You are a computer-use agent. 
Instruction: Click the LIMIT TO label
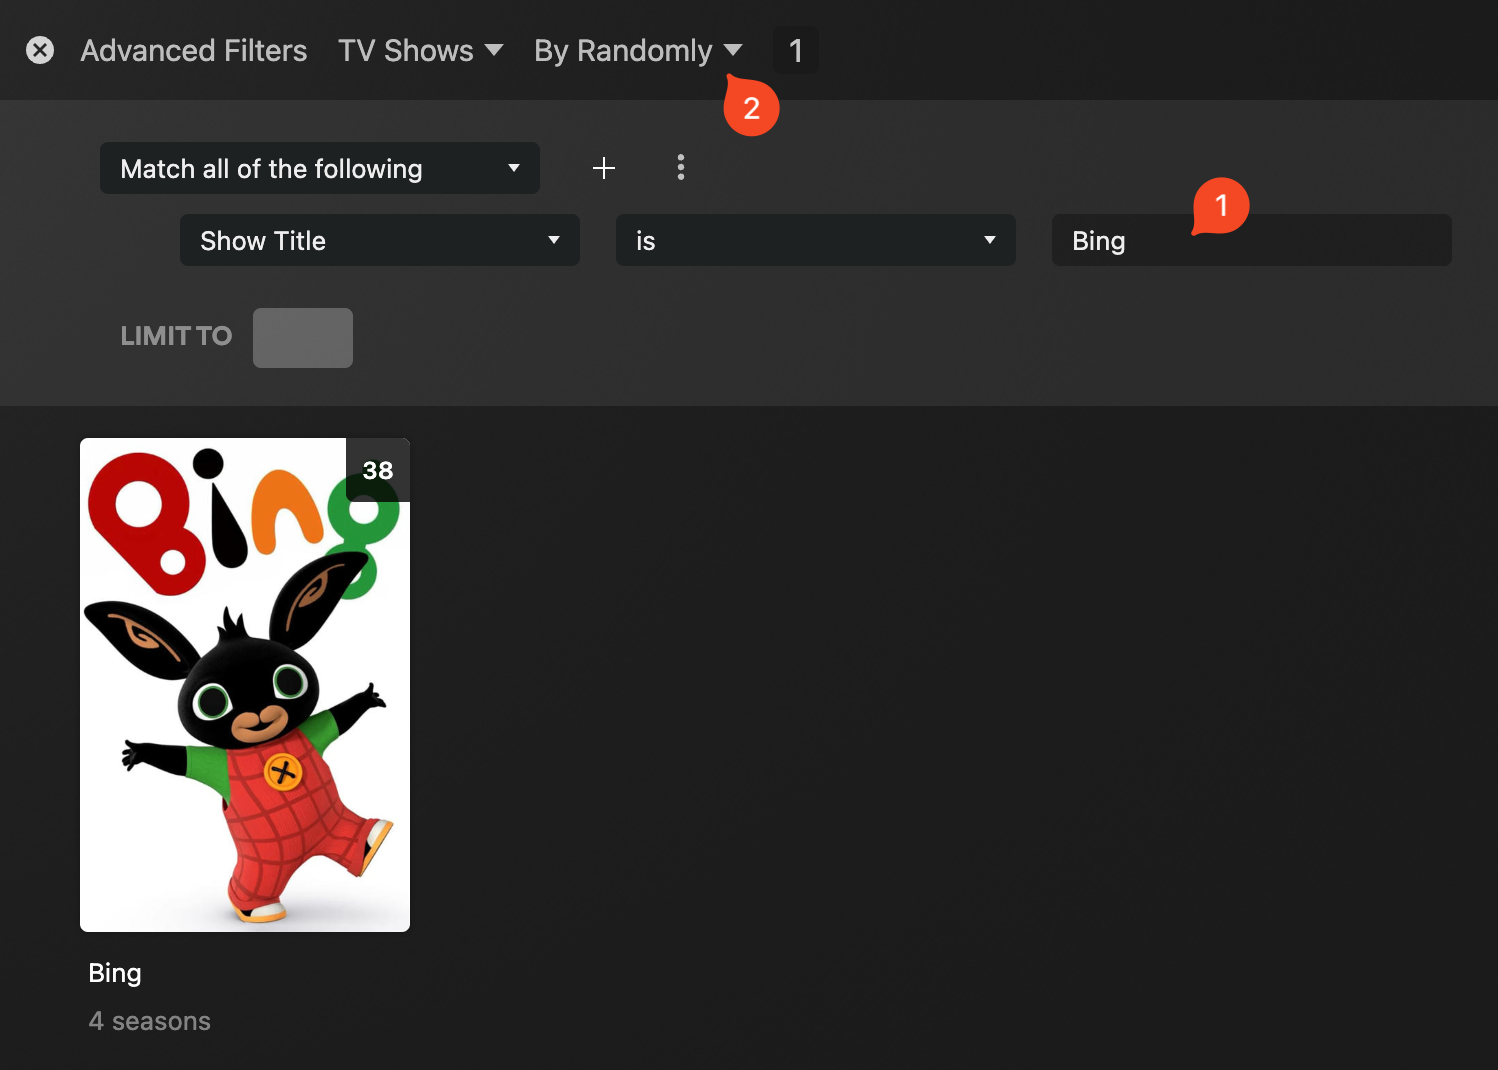(176, 336)
